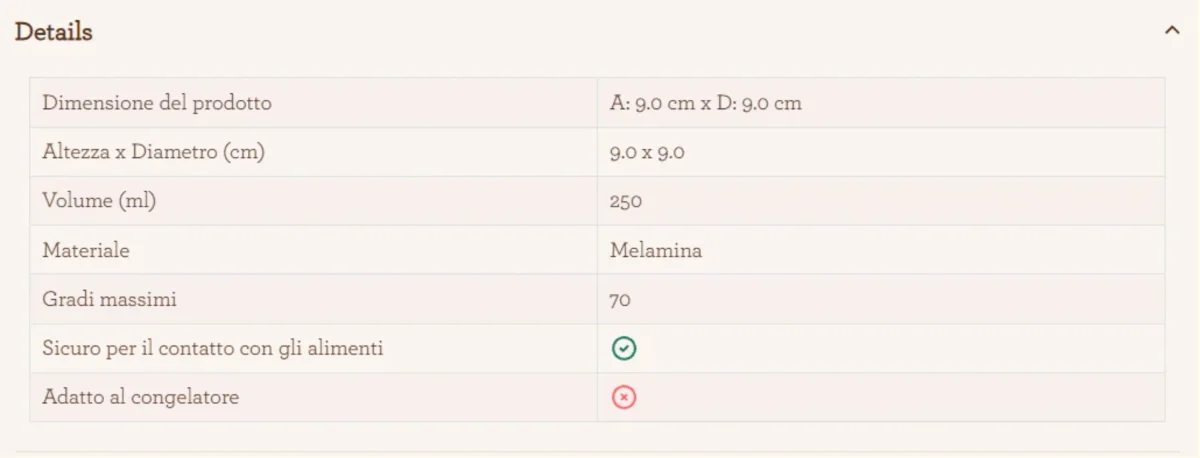Click the word 'Diametro' in the label
The width and height of the screenshot is (1200, 458).
(174, 152)
